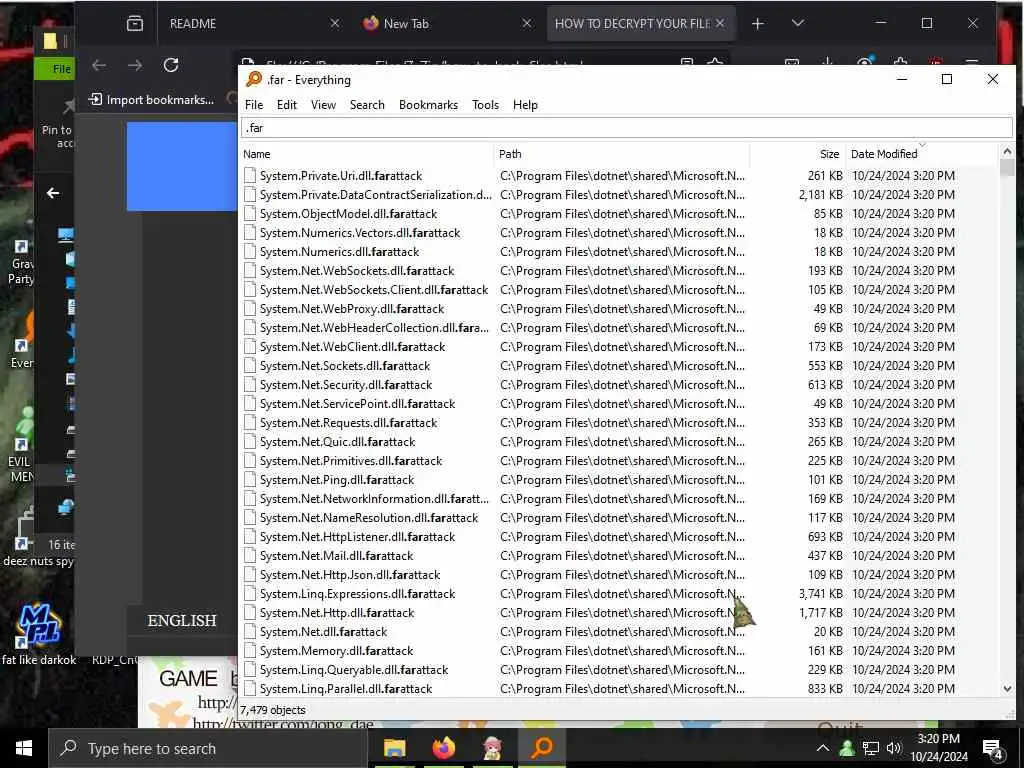Select the file icon of System.Memory.dll.farattack
The width and height of the screenshot is (1024, 768).
point(250,650)
